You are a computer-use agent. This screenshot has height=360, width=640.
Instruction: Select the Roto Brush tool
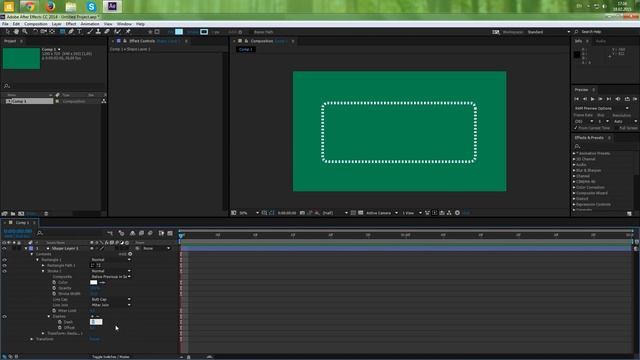pos(118,31)
